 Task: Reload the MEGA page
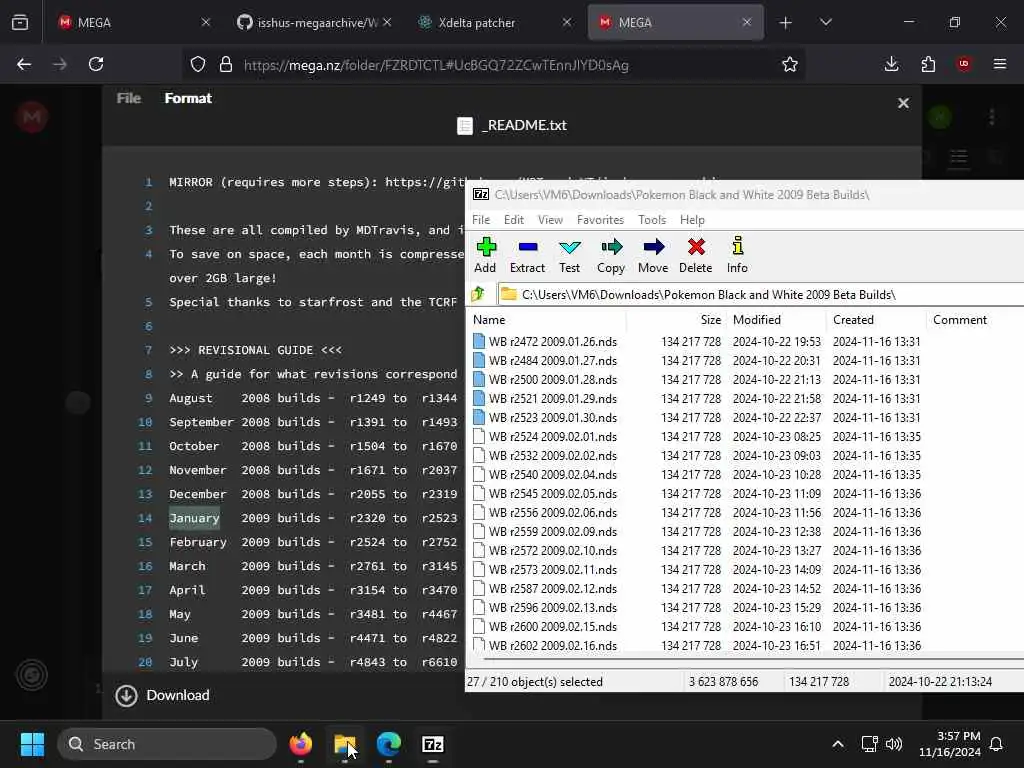tap(96, 64)
